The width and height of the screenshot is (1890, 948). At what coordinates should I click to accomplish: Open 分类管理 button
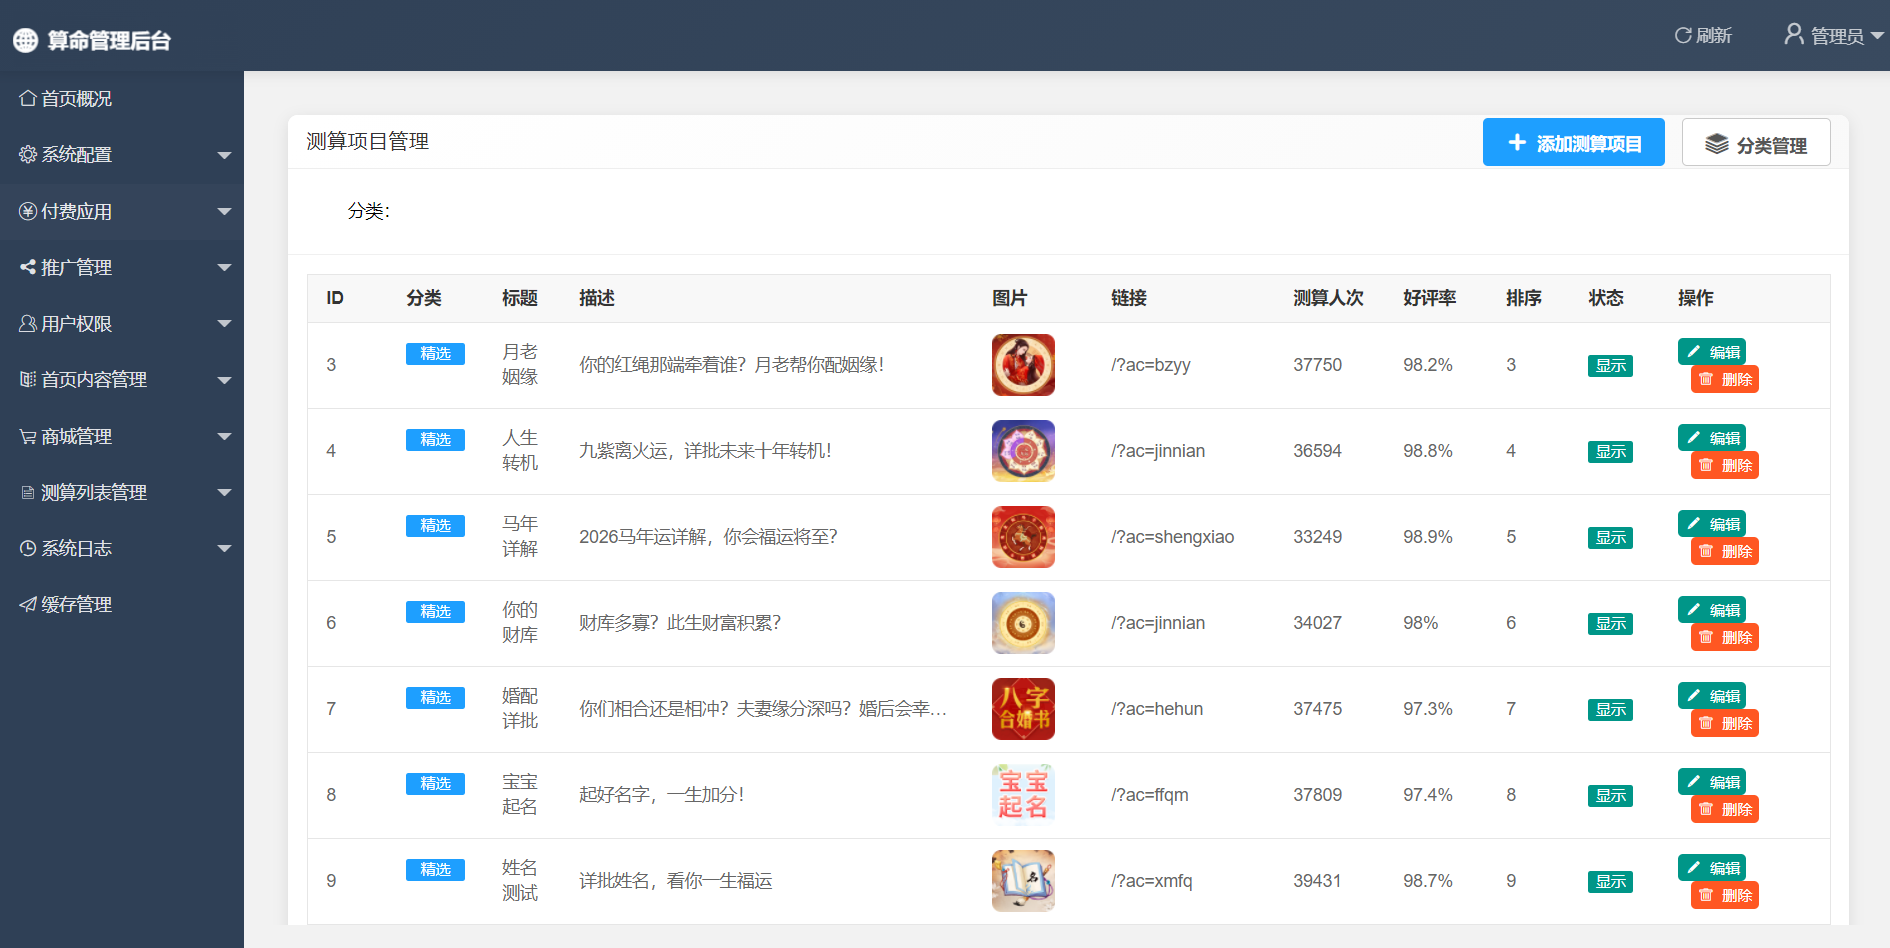pos(1755,143)
